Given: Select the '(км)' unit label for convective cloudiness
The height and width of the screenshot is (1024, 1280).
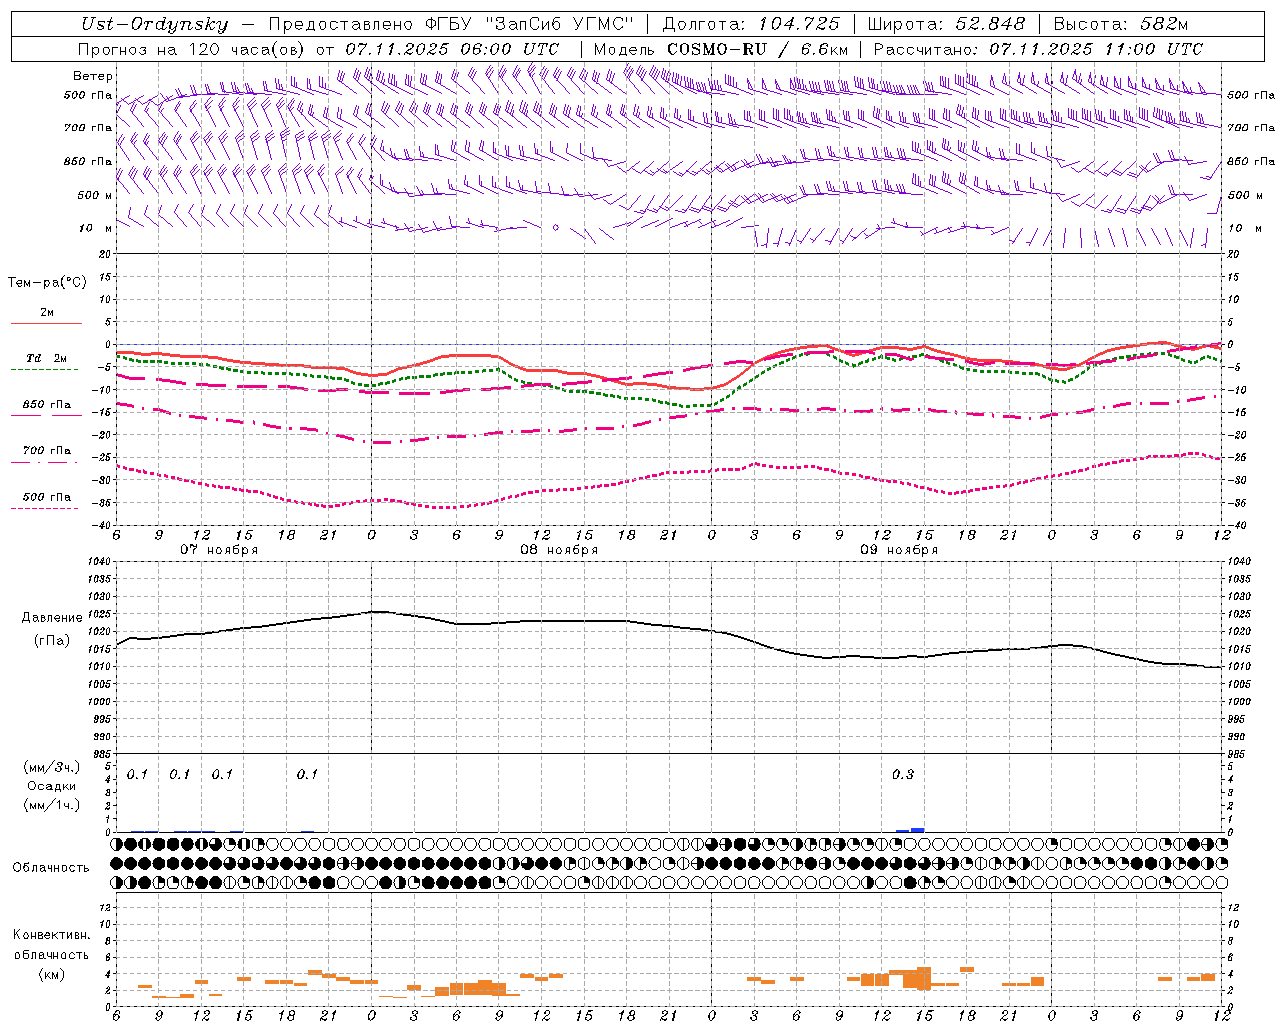Looking at the screenshot, I should pos(51,974).
